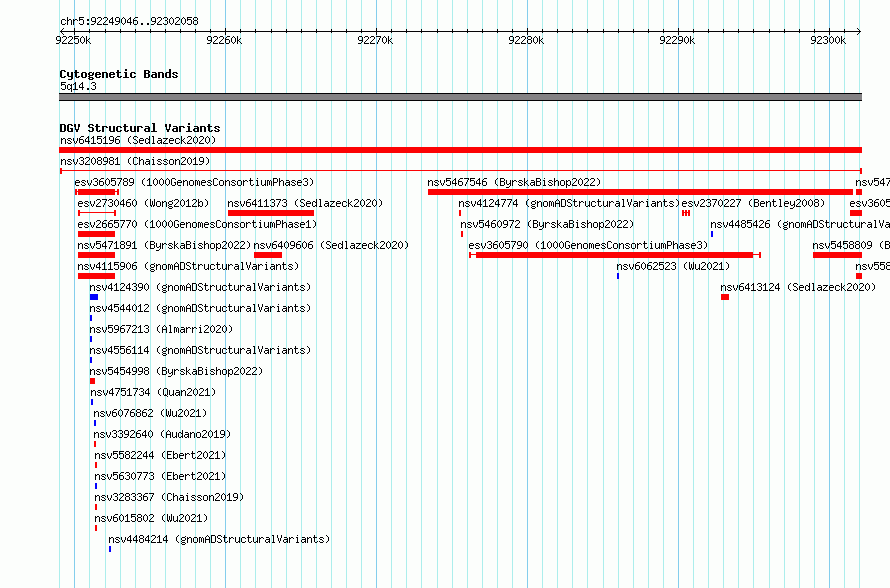Click the 92290k ruler tick label
This screenshot has height=588, width=890.
point(677,40)
